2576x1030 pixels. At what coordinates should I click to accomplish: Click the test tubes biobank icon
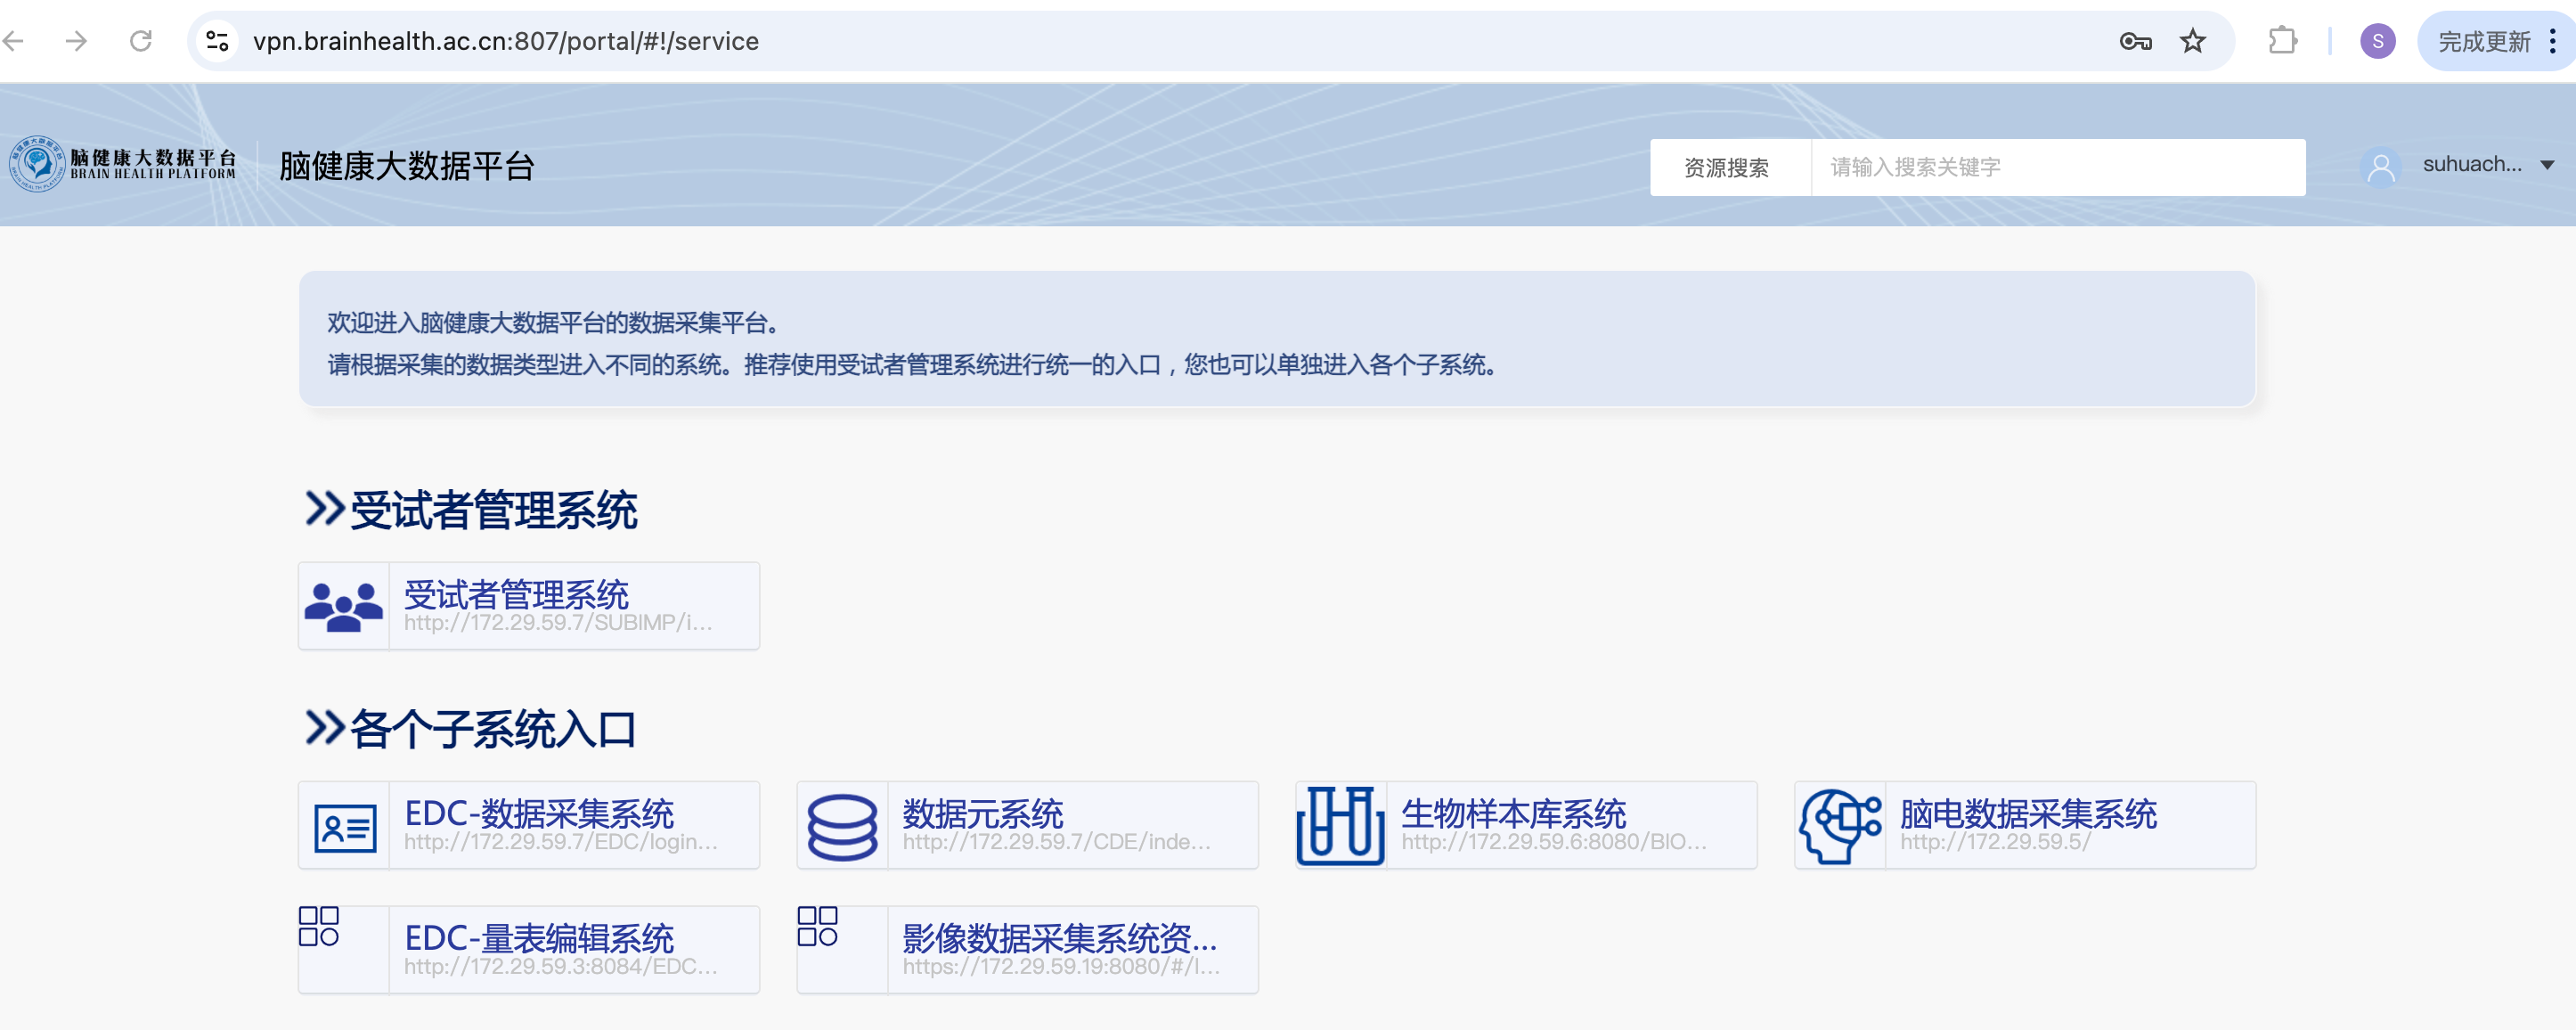pyautogui.click(x=1340, y=826)
